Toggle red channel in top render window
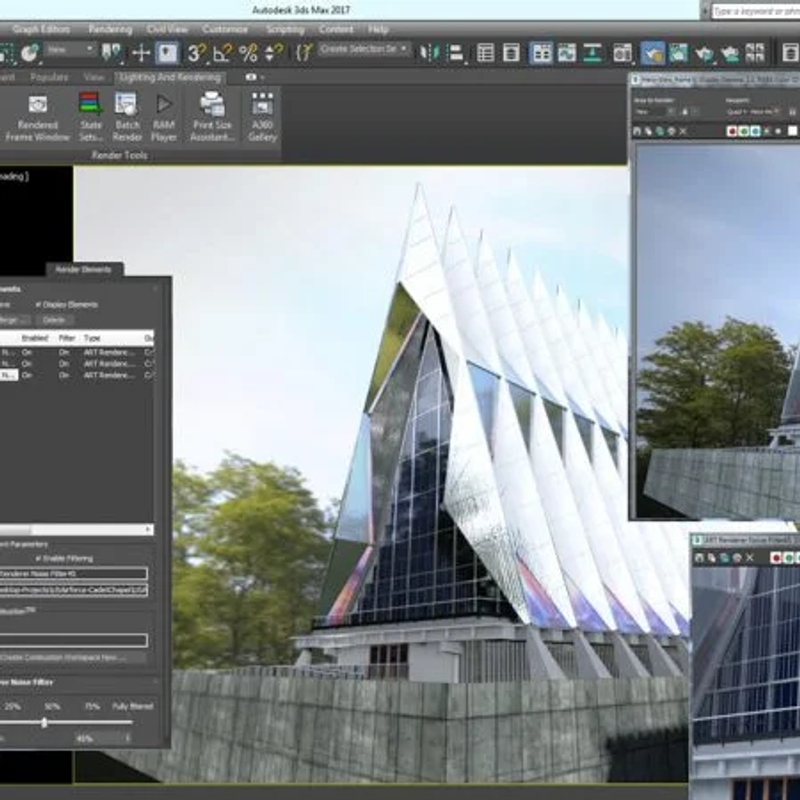 coord(732,131)
